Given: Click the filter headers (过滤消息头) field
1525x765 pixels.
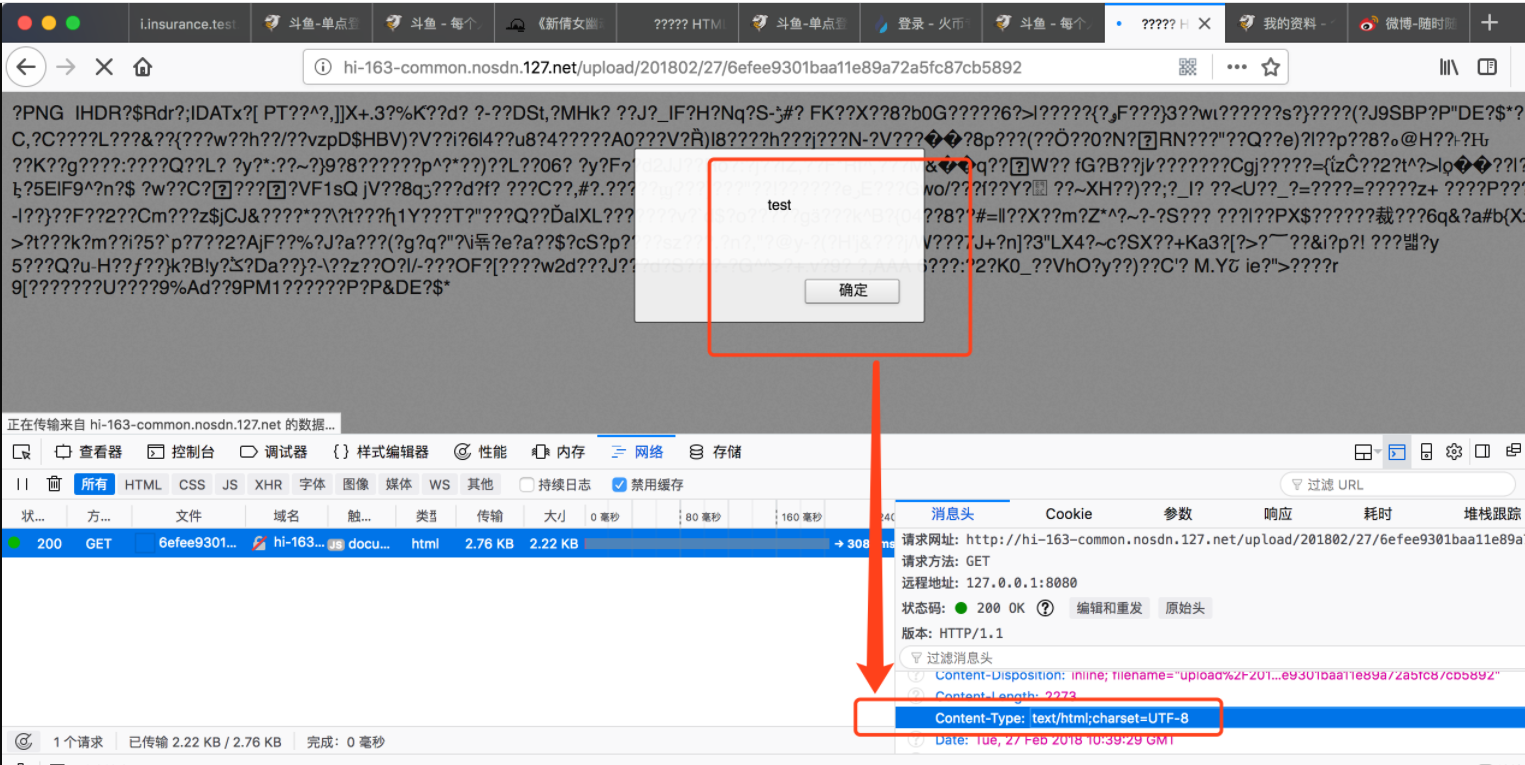Looking at the screenshot, I should tap(1210, 658).
